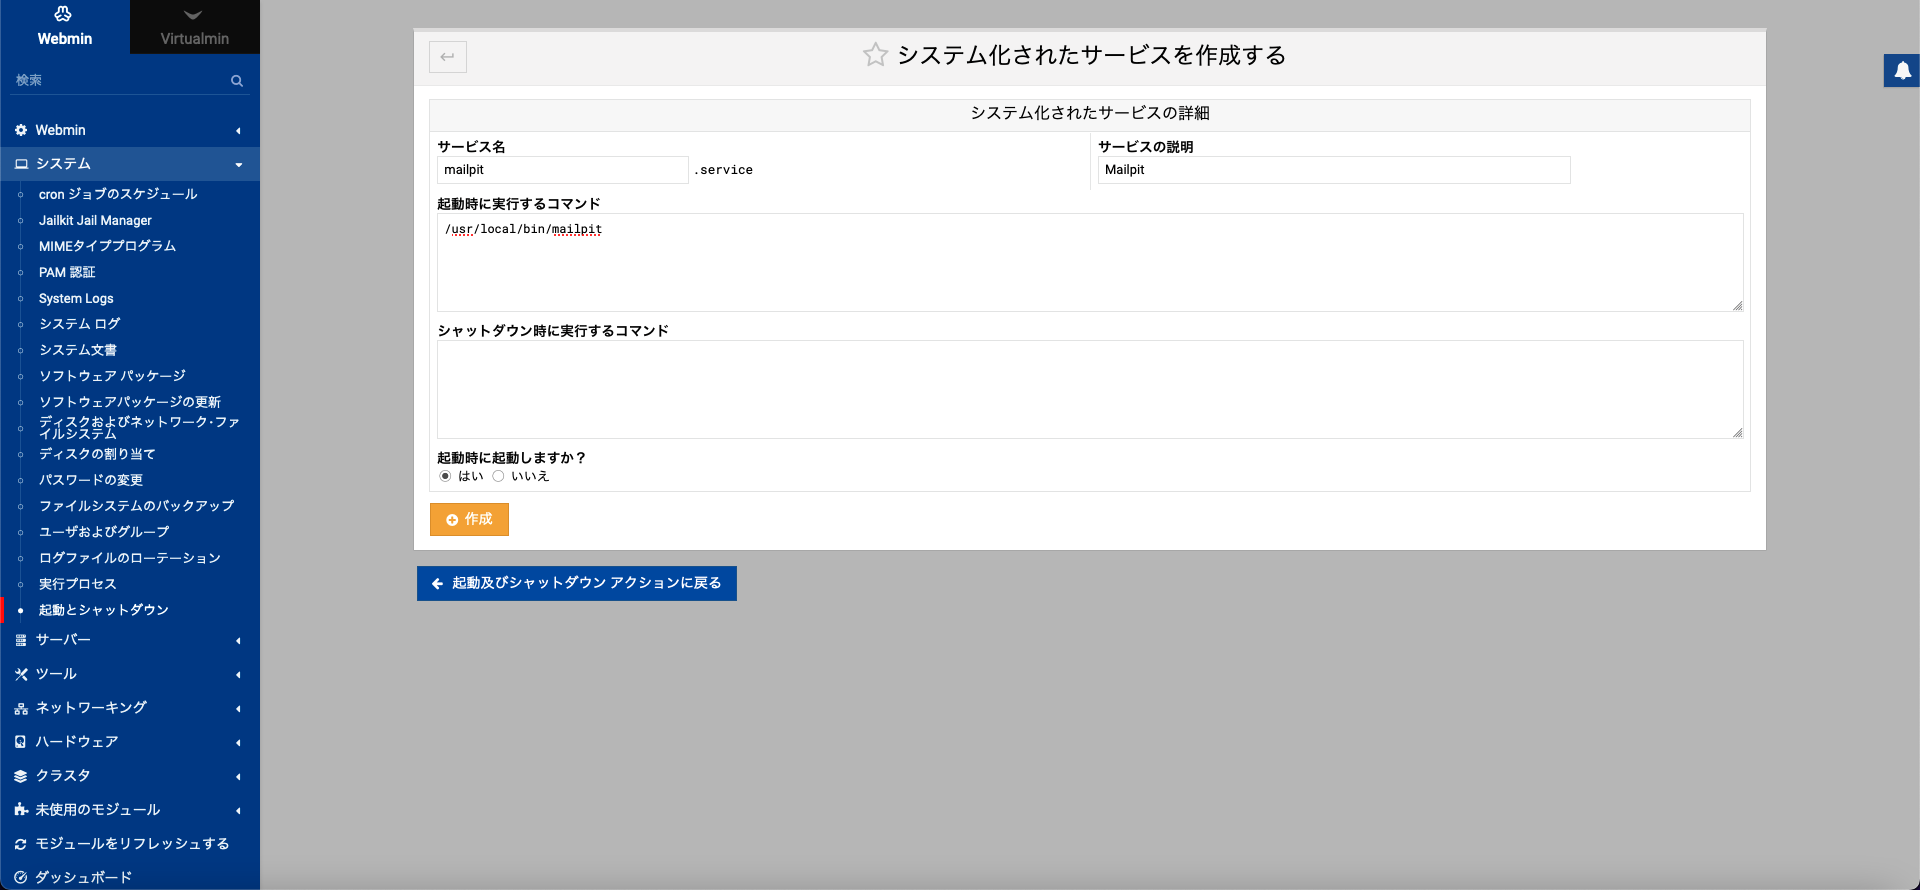
Task: Click the 未使用のモジュール puzzle icon
Action: (21, 810)
